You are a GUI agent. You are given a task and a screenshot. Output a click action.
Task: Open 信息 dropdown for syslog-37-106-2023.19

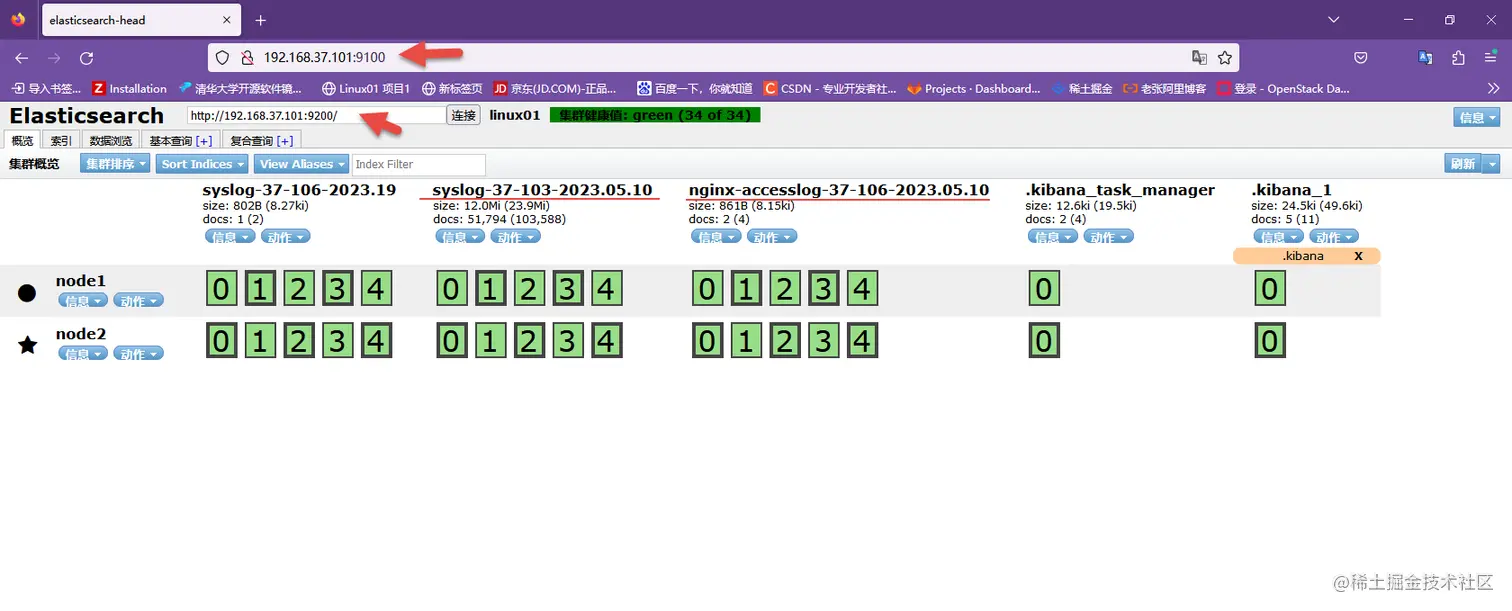tap(229, 237)
